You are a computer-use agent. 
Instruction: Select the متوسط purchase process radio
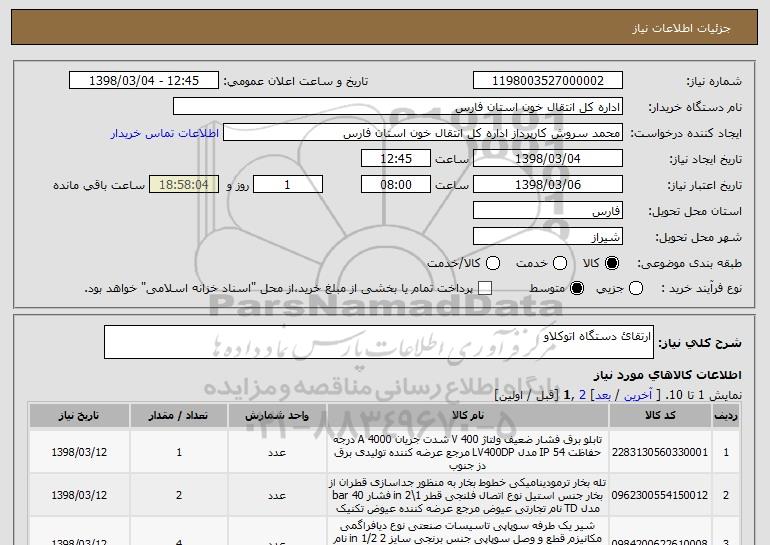(577, 288)
